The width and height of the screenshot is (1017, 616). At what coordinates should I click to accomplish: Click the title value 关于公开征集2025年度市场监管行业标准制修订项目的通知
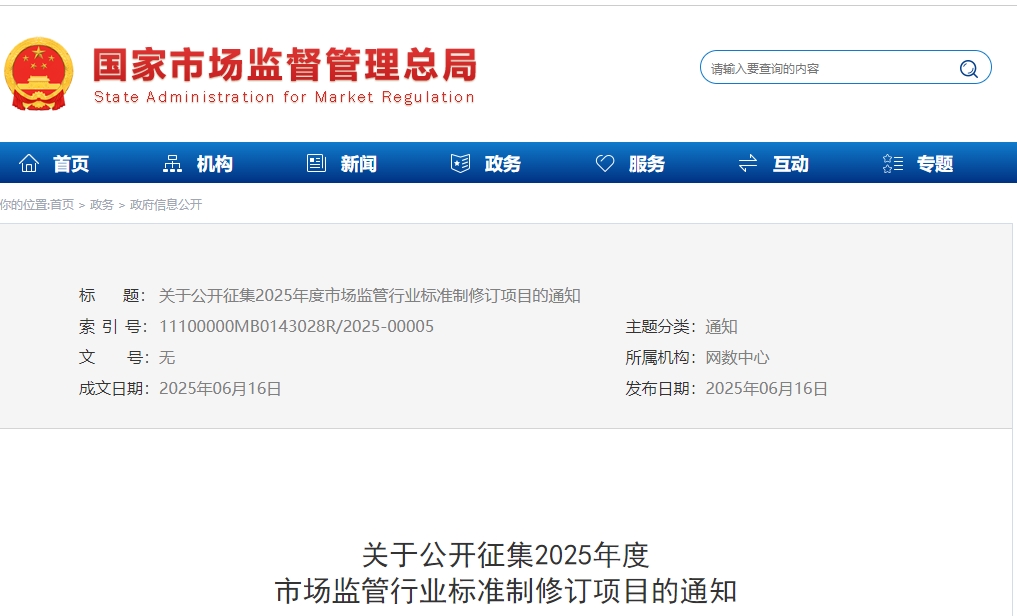click(x=370, y=296)
